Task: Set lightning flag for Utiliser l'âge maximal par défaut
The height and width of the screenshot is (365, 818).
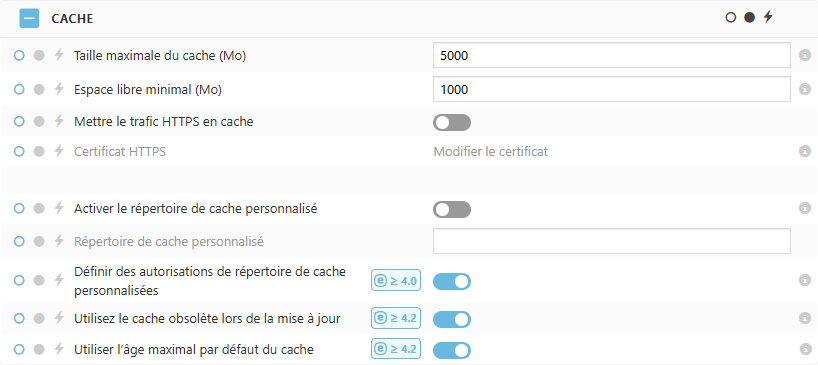Action: coord(59,349)
